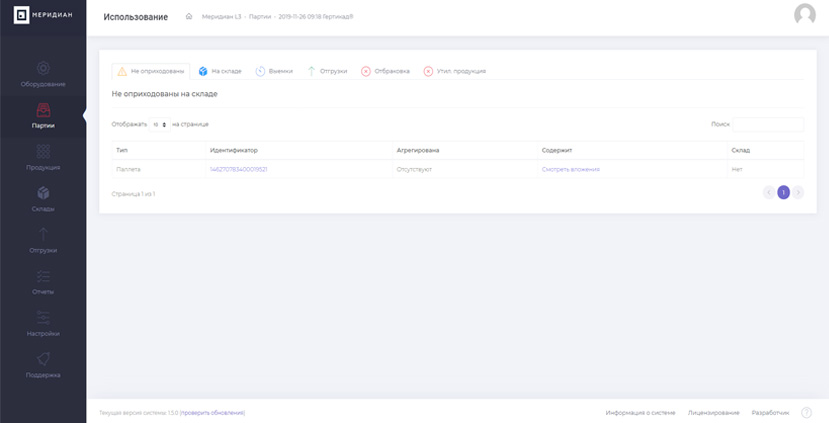Click the Поиск search field

point(768,124)
